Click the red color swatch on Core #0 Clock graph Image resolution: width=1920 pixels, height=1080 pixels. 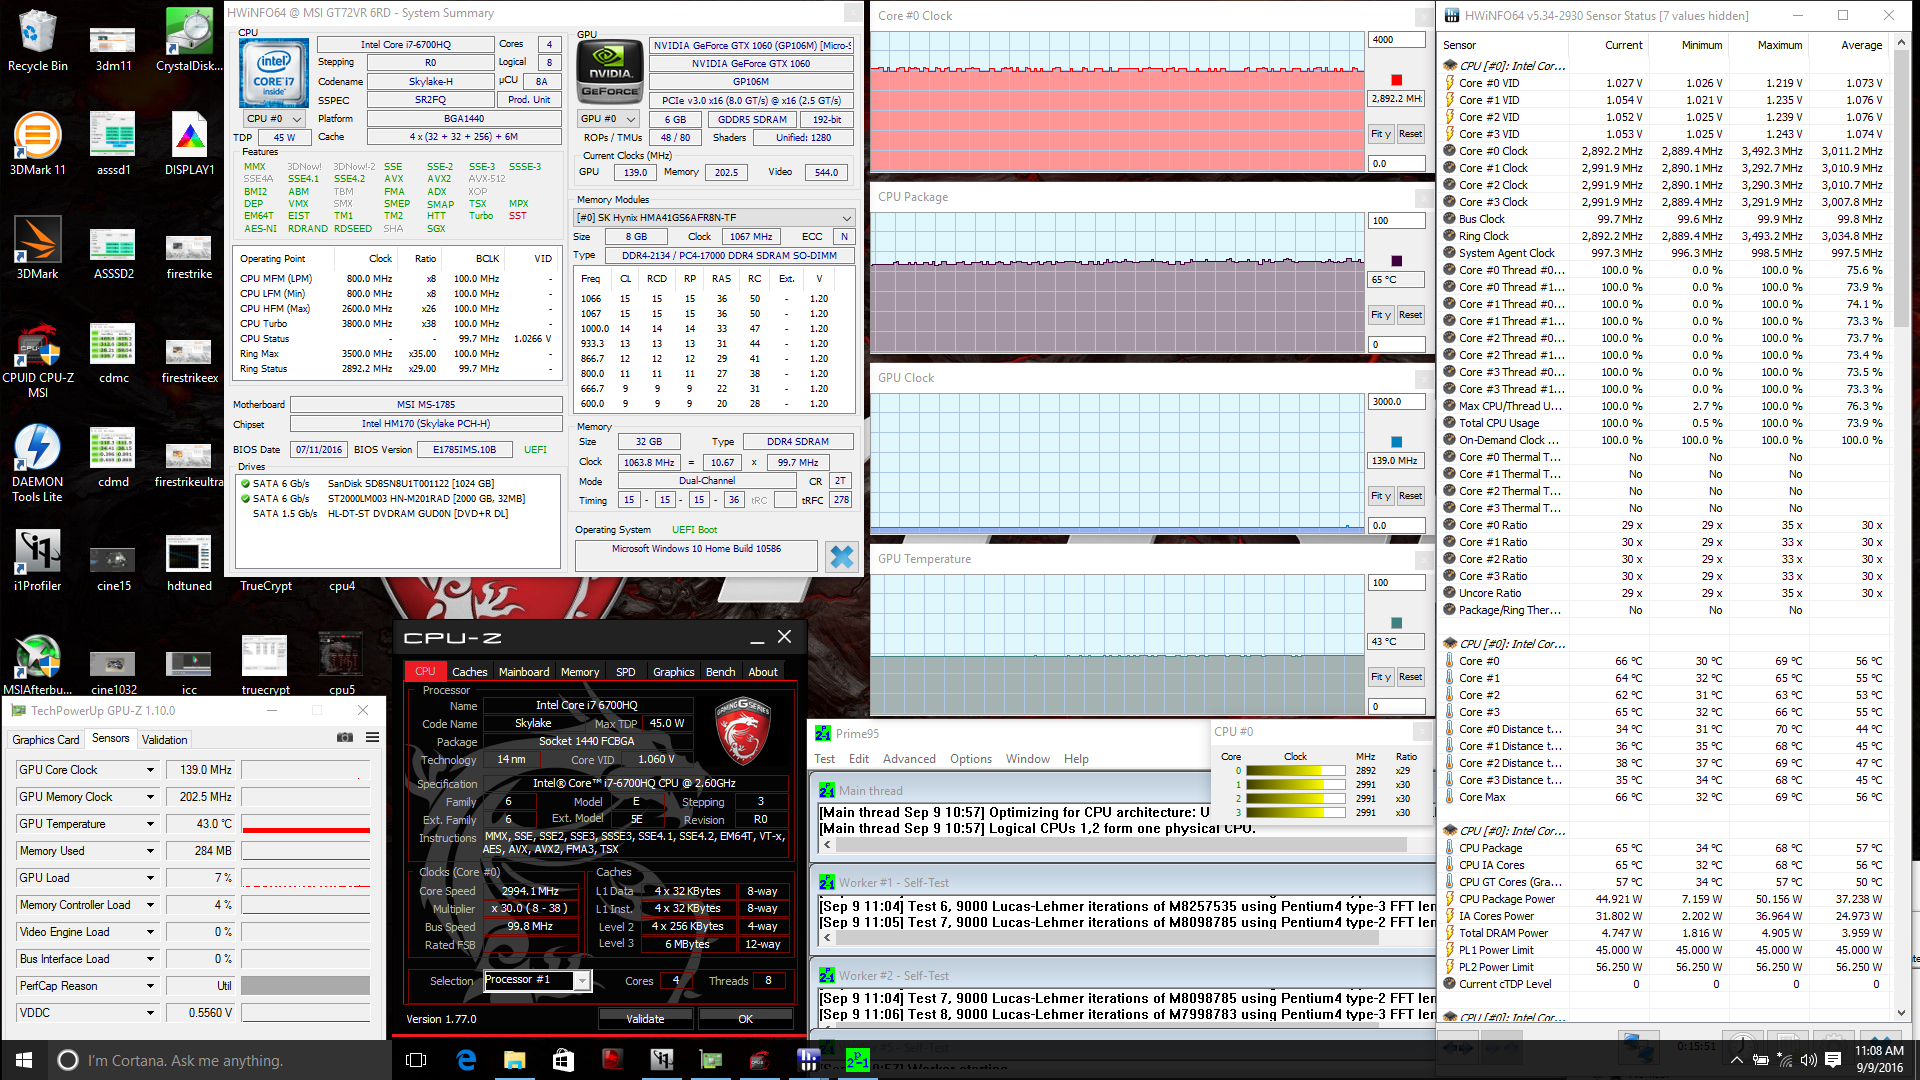point(1397,80)
